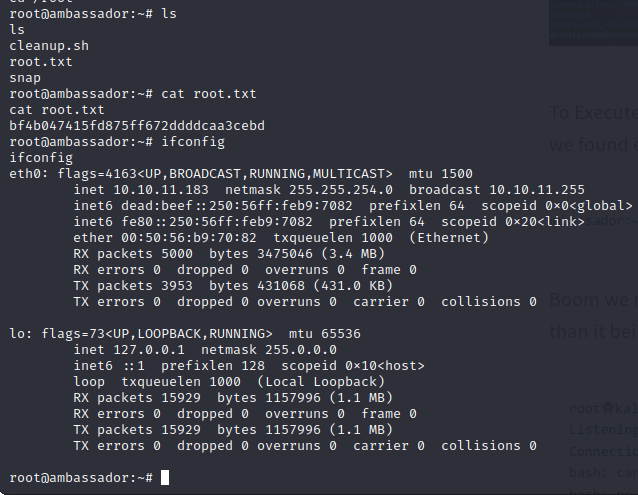
Task: Click the lo loopback interface label
Action: pos(21,334)
